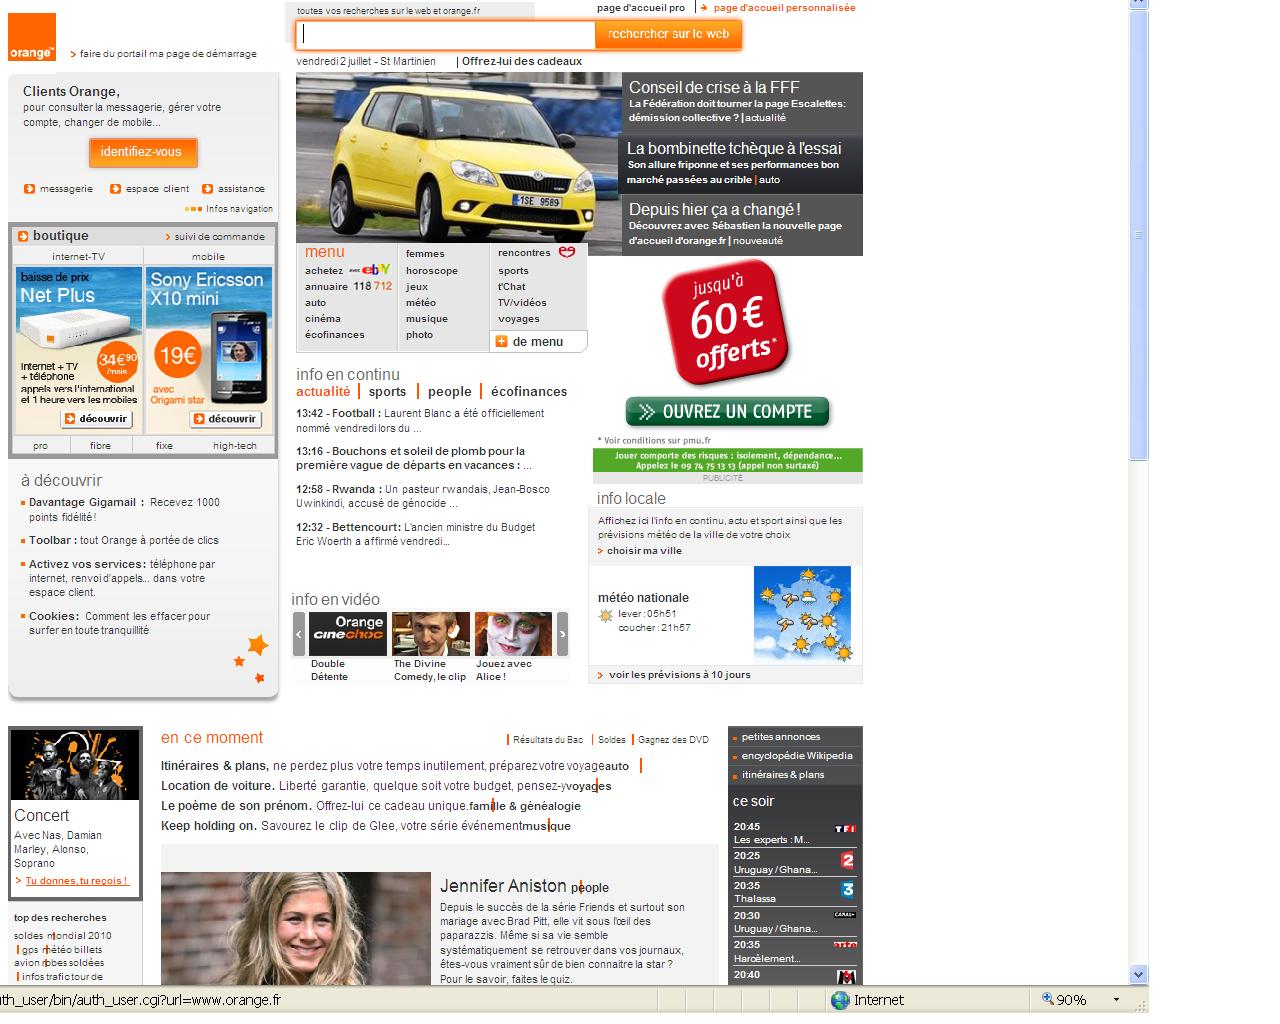1280x1024 pixels.
Task: Click the espace client icon
Action: click(116, 188)
